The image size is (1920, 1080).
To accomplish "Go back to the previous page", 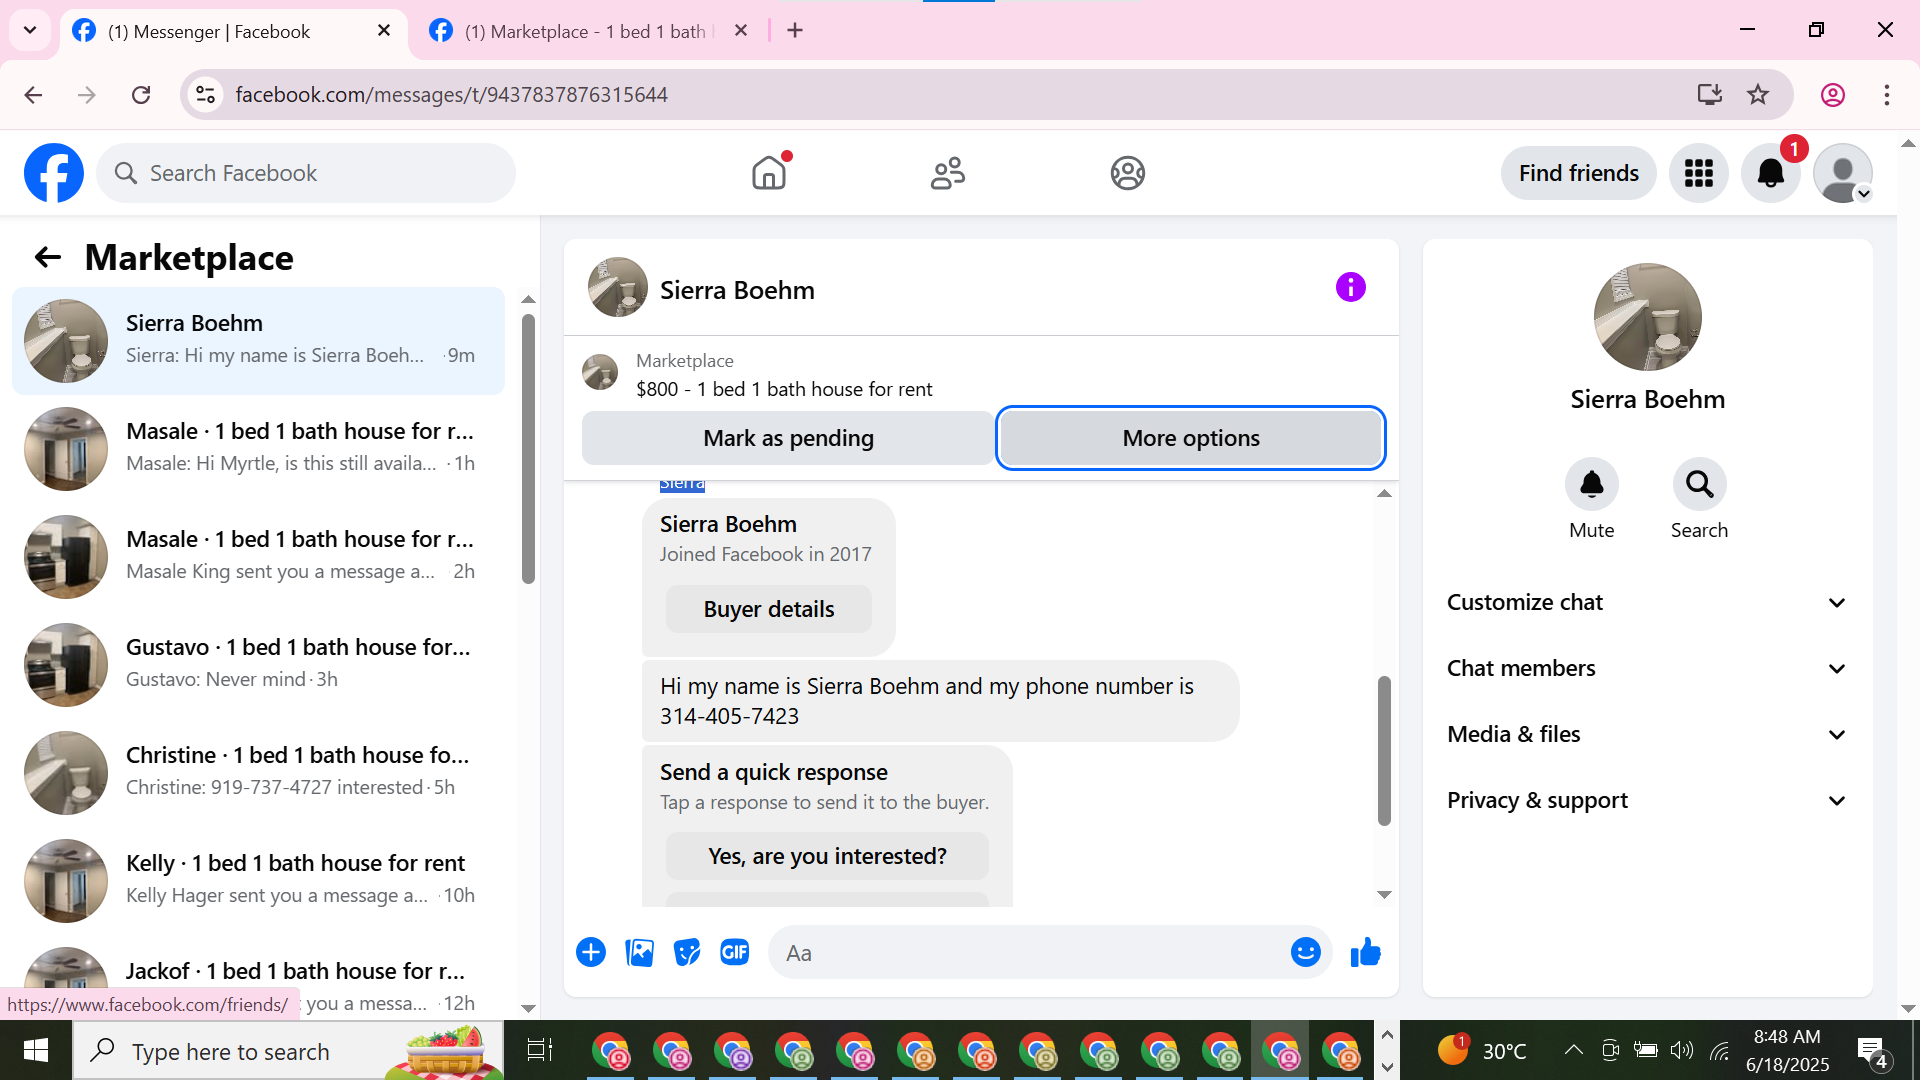I will click(33, 94).
